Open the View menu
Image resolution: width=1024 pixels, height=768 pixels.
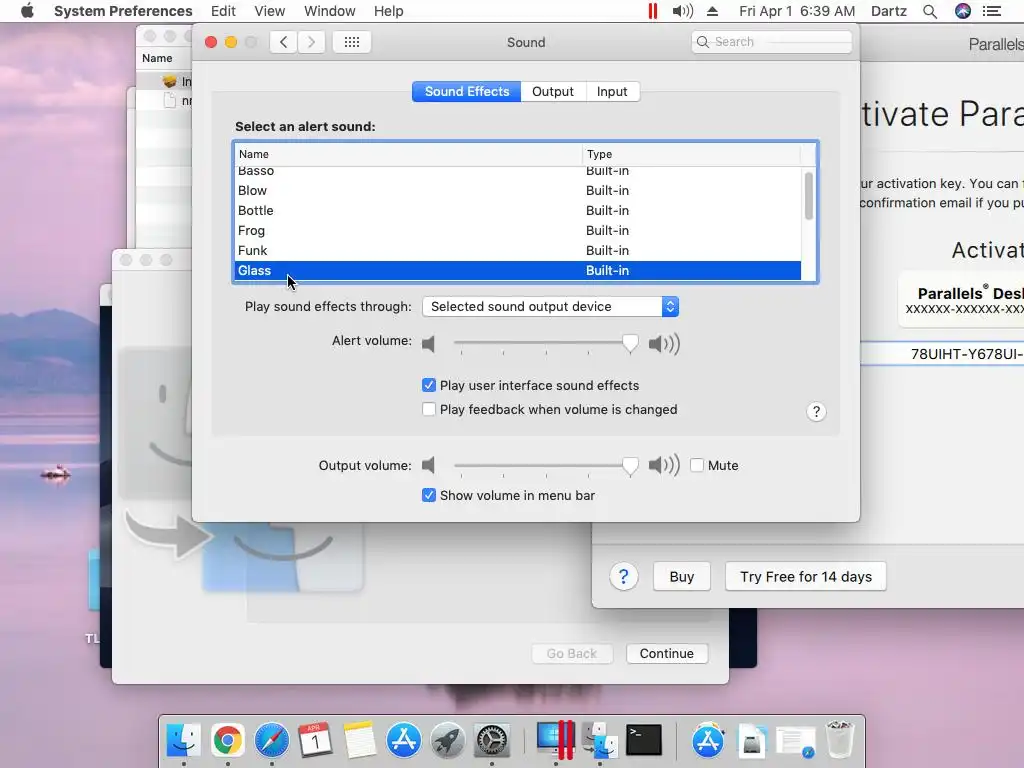(270, 11)
